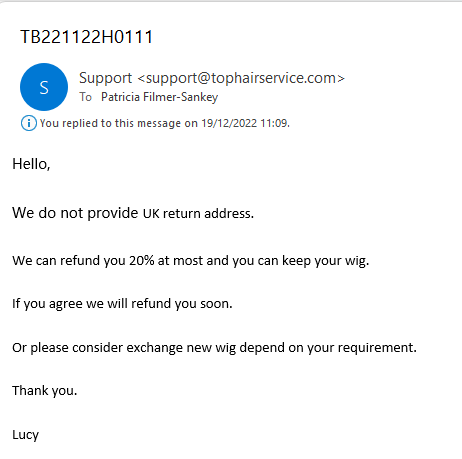Click the signature name Lucy
Image resolution: width=462 pixels, height=459 pixels.
(25, 435)
